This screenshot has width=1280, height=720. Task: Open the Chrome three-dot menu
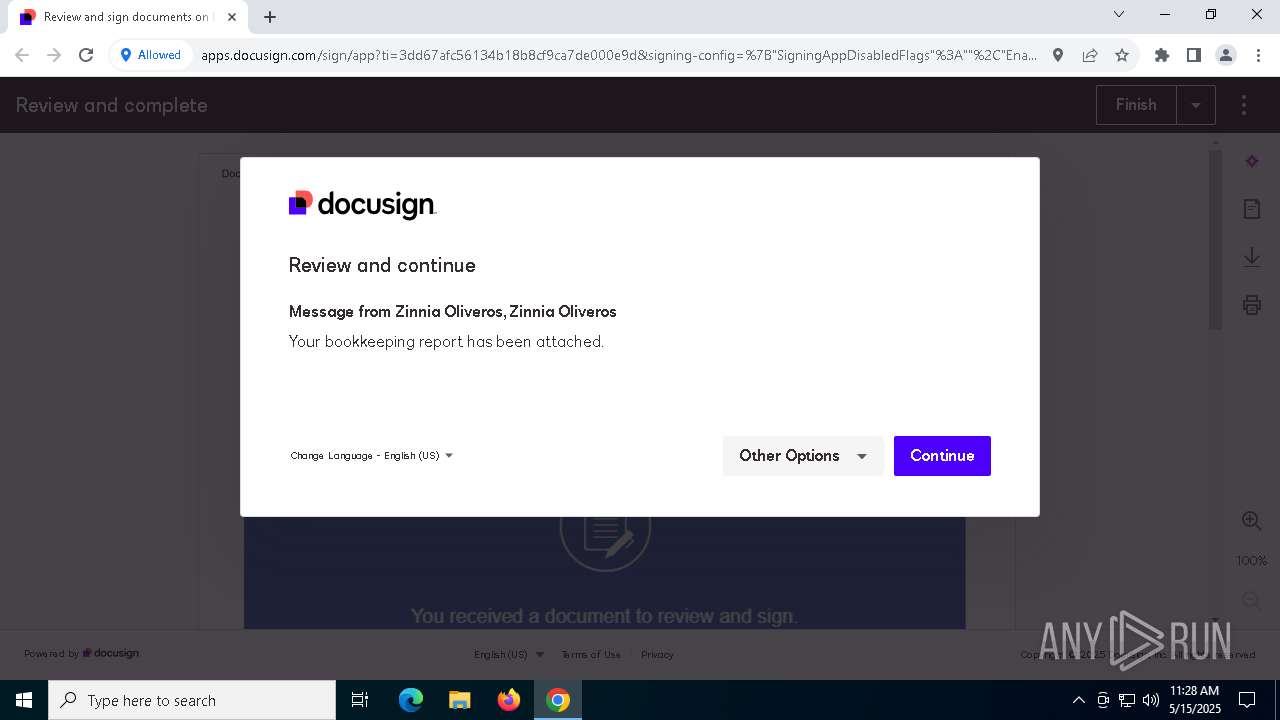pyautogui.click(x=1257, y=55)
